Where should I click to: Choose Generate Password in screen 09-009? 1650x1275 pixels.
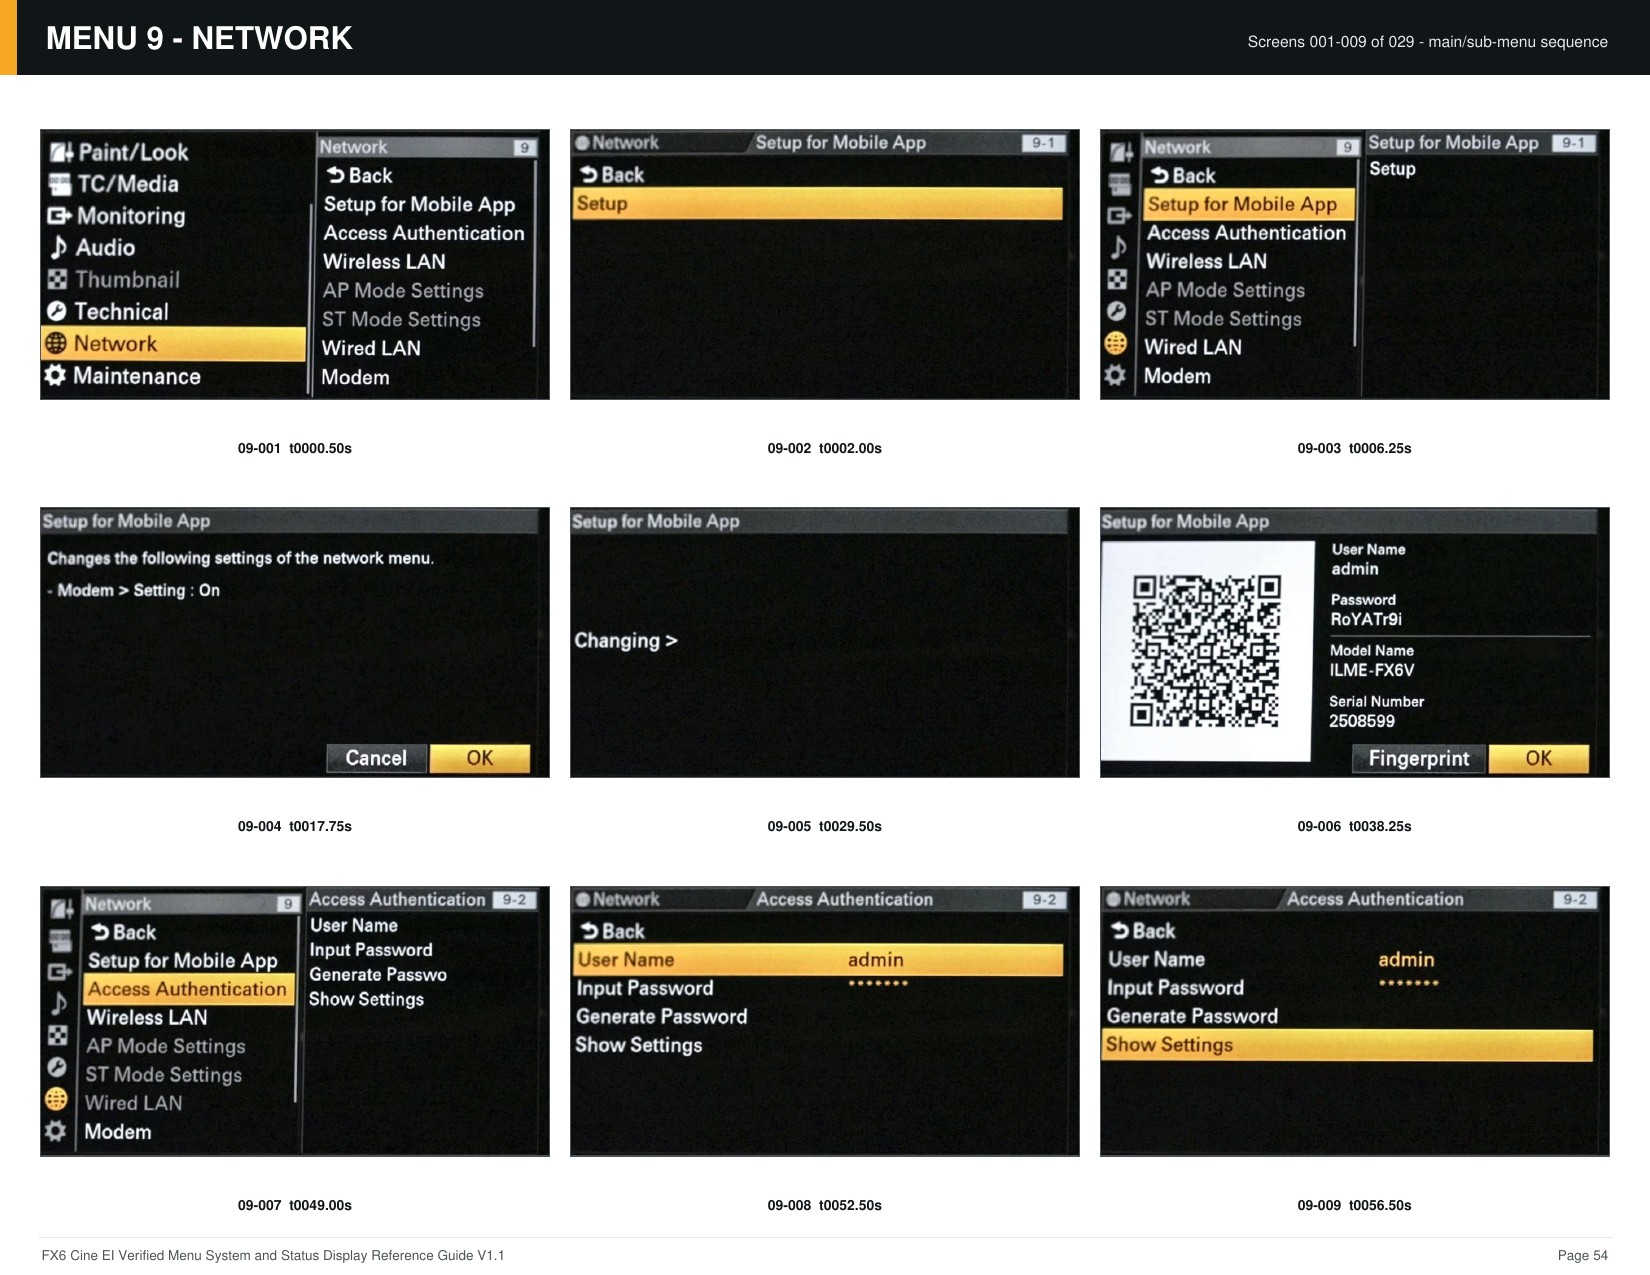[1192, 1016]
